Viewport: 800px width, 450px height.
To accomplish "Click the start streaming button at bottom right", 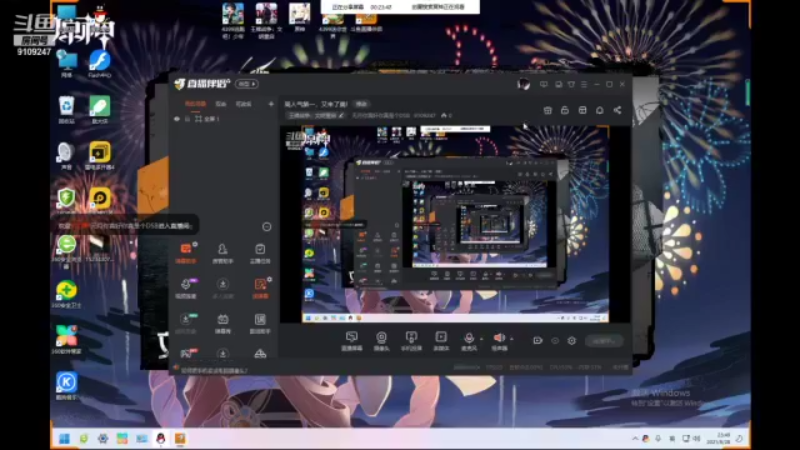I will point(604,341).
